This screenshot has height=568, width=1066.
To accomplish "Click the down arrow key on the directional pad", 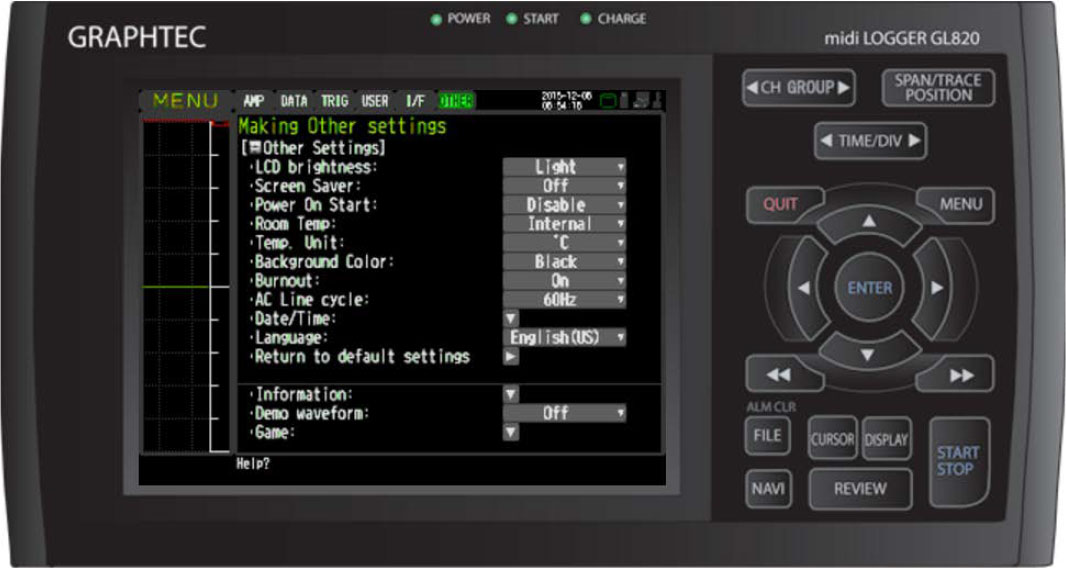I will (x=867, y=354).
